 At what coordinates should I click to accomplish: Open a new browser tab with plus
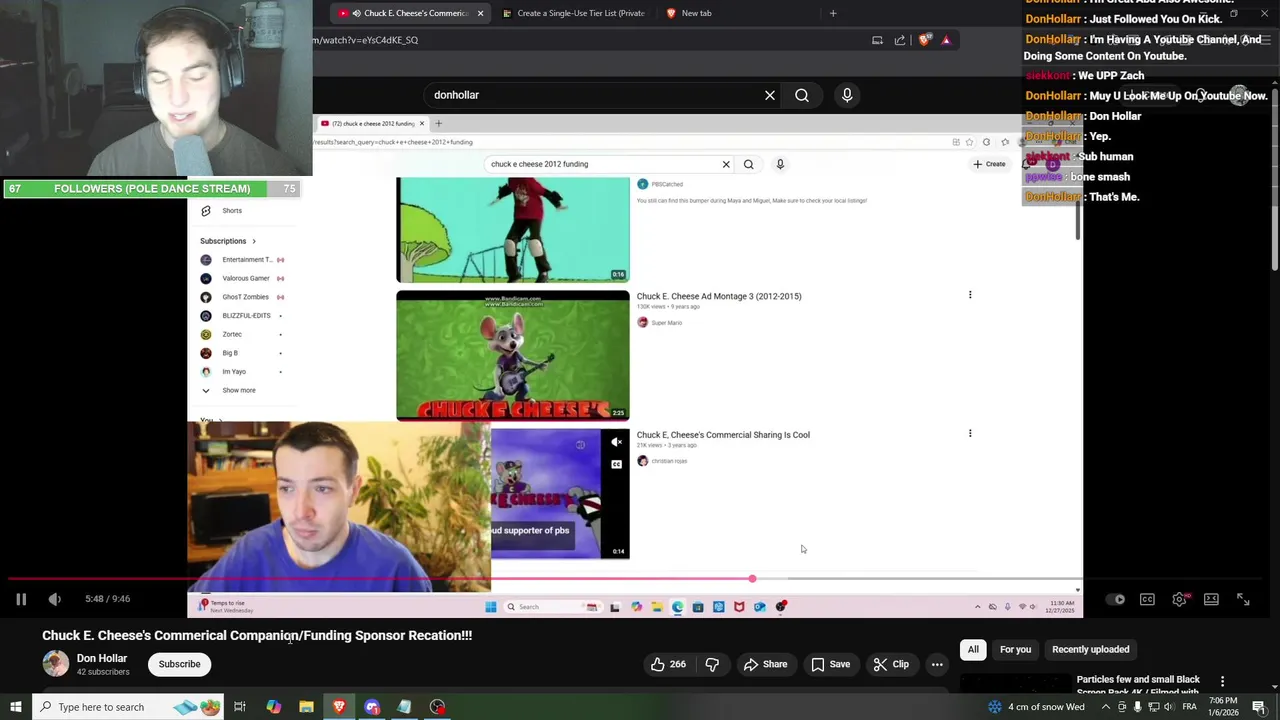click(x=833, y=13)
